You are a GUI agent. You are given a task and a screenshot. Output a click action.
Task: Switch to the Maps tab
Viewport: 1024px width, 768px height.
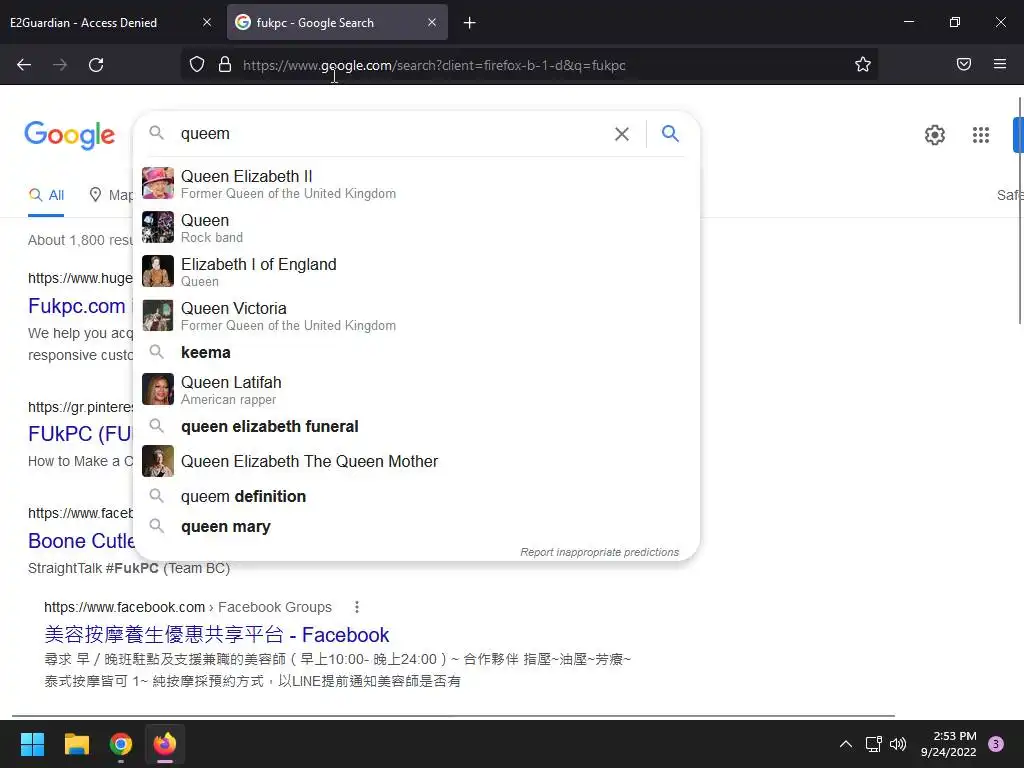click(x=112, y=195)
